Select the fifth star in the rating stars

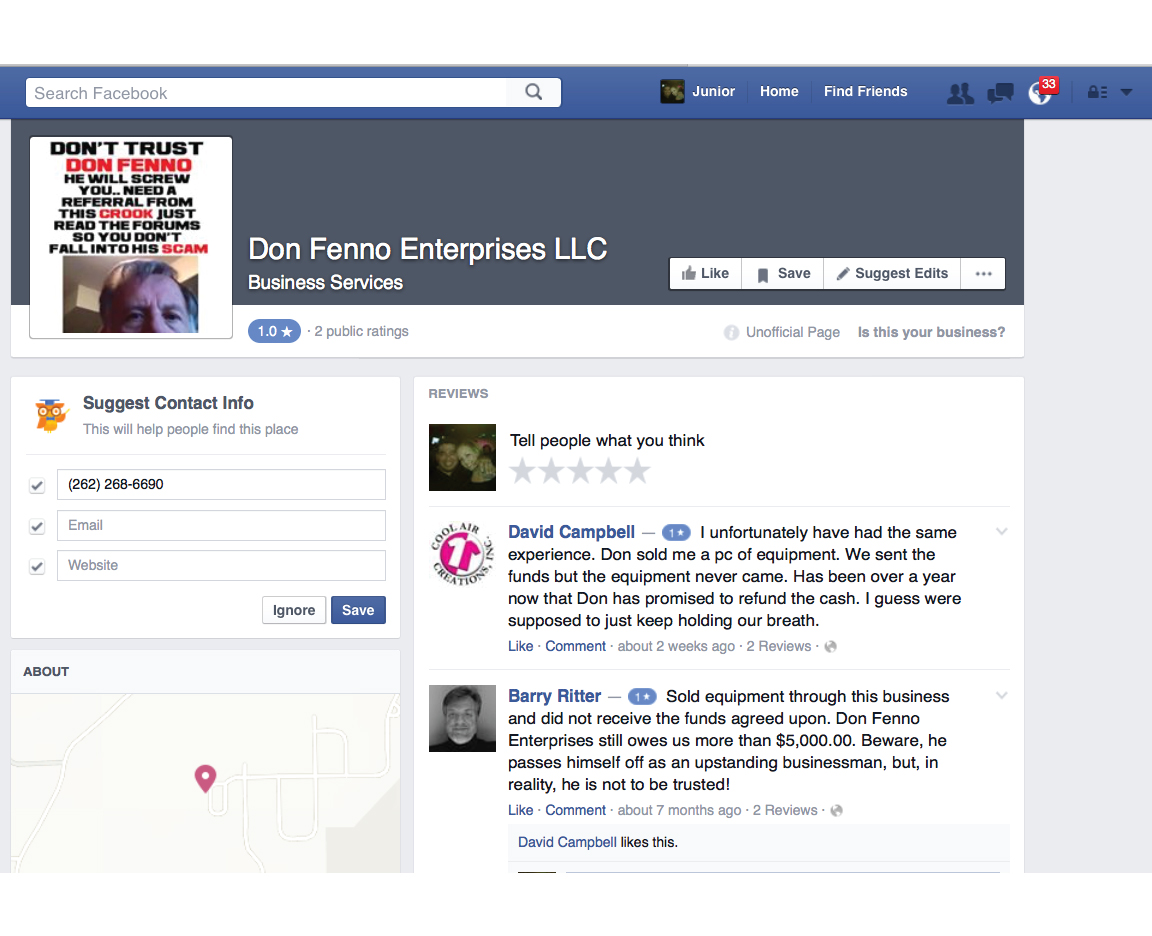(x=637, y=470)
